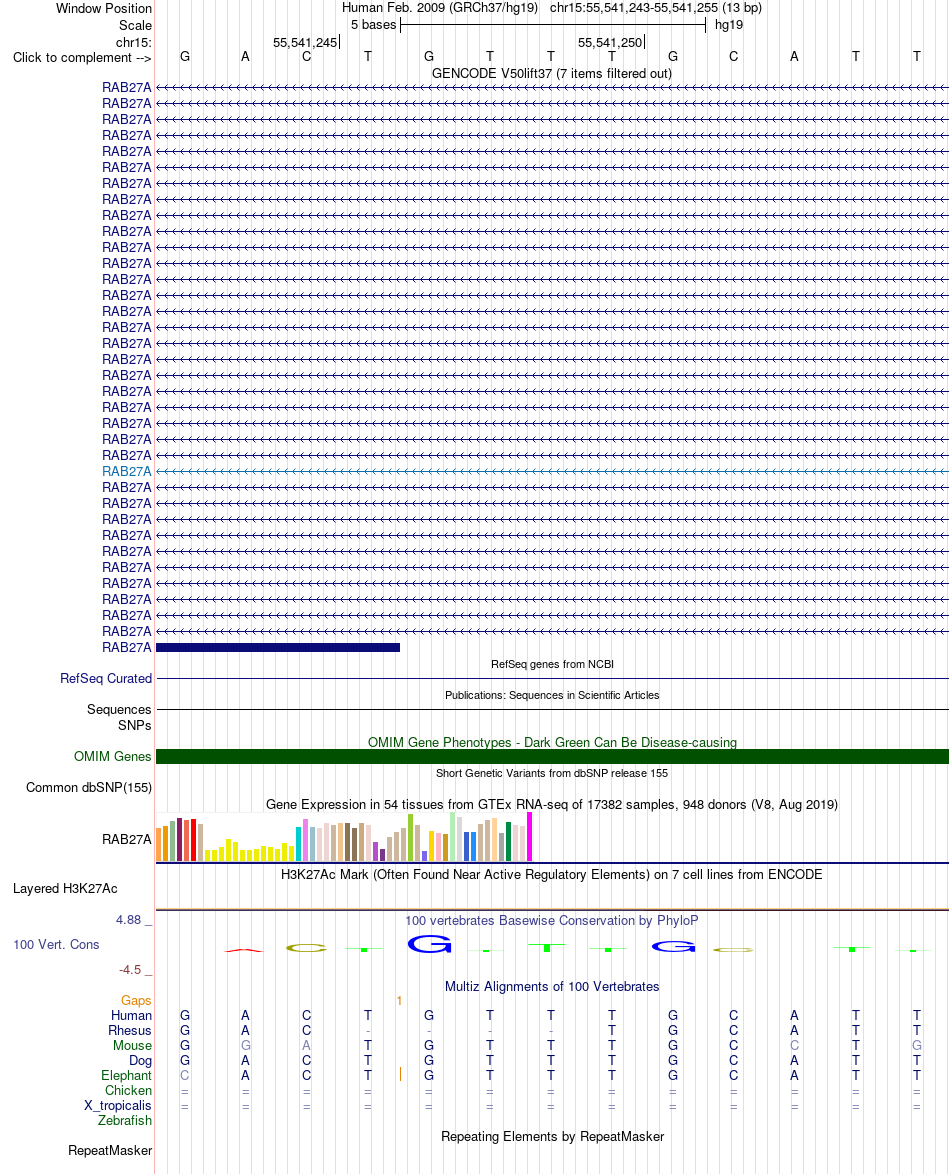Click the dark green OMIM gene bar
The image size is (950, 1174).
[x=552, y=757]
